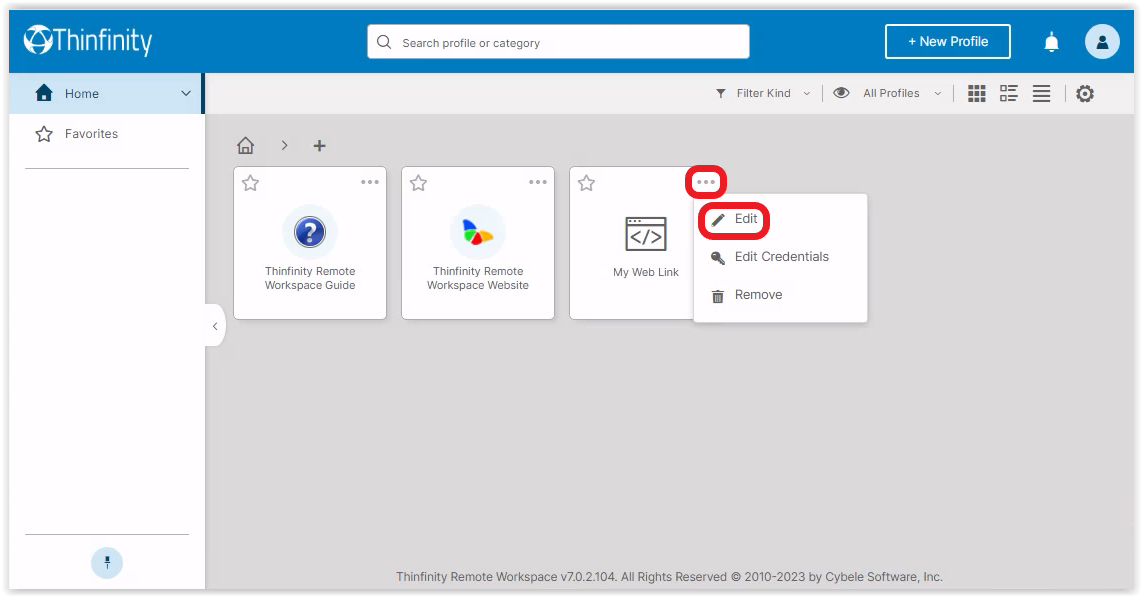Focus the search profile or category field
The width and height of the screenshot is (1142, 597).
(x=559, y=42)
